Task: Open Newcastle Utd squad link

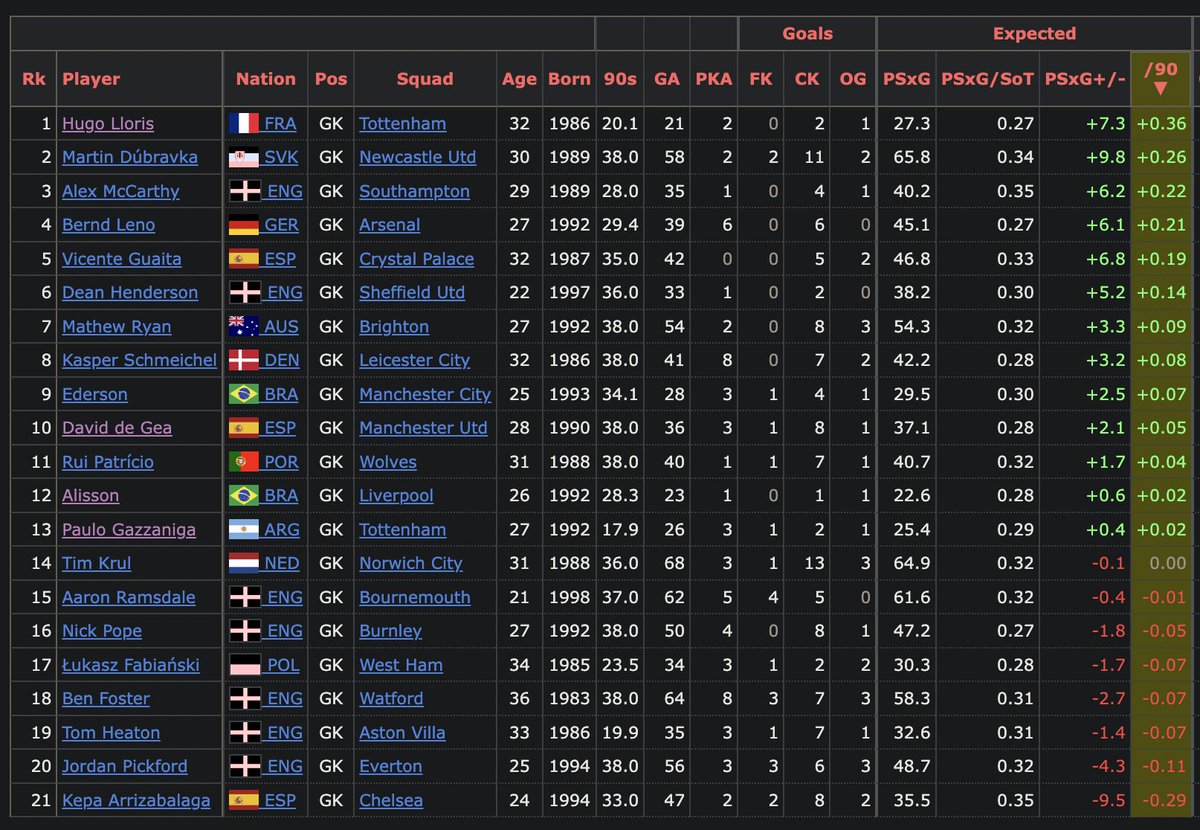Action: pos(418,158)
